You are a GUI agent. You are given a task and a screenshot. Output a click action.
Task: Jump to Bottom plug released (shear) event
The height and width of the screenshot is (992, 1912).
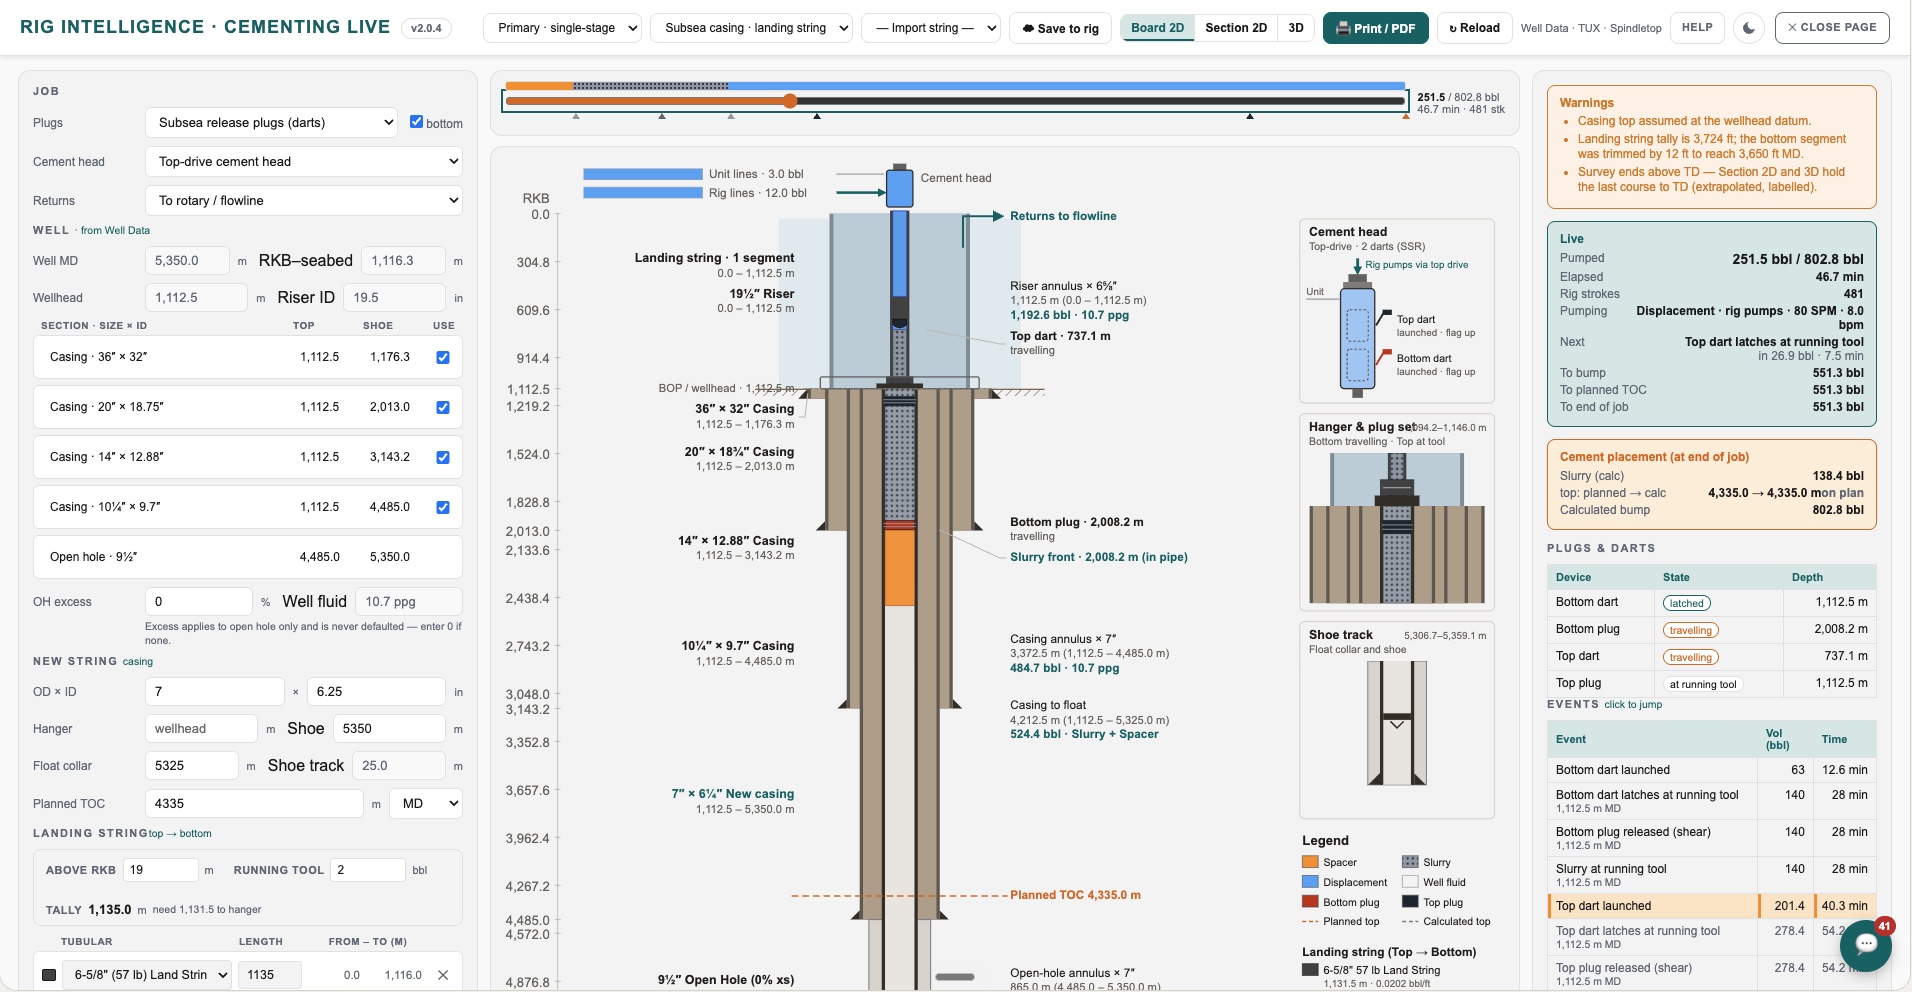pyautogui.click(x=1711, y=838)
